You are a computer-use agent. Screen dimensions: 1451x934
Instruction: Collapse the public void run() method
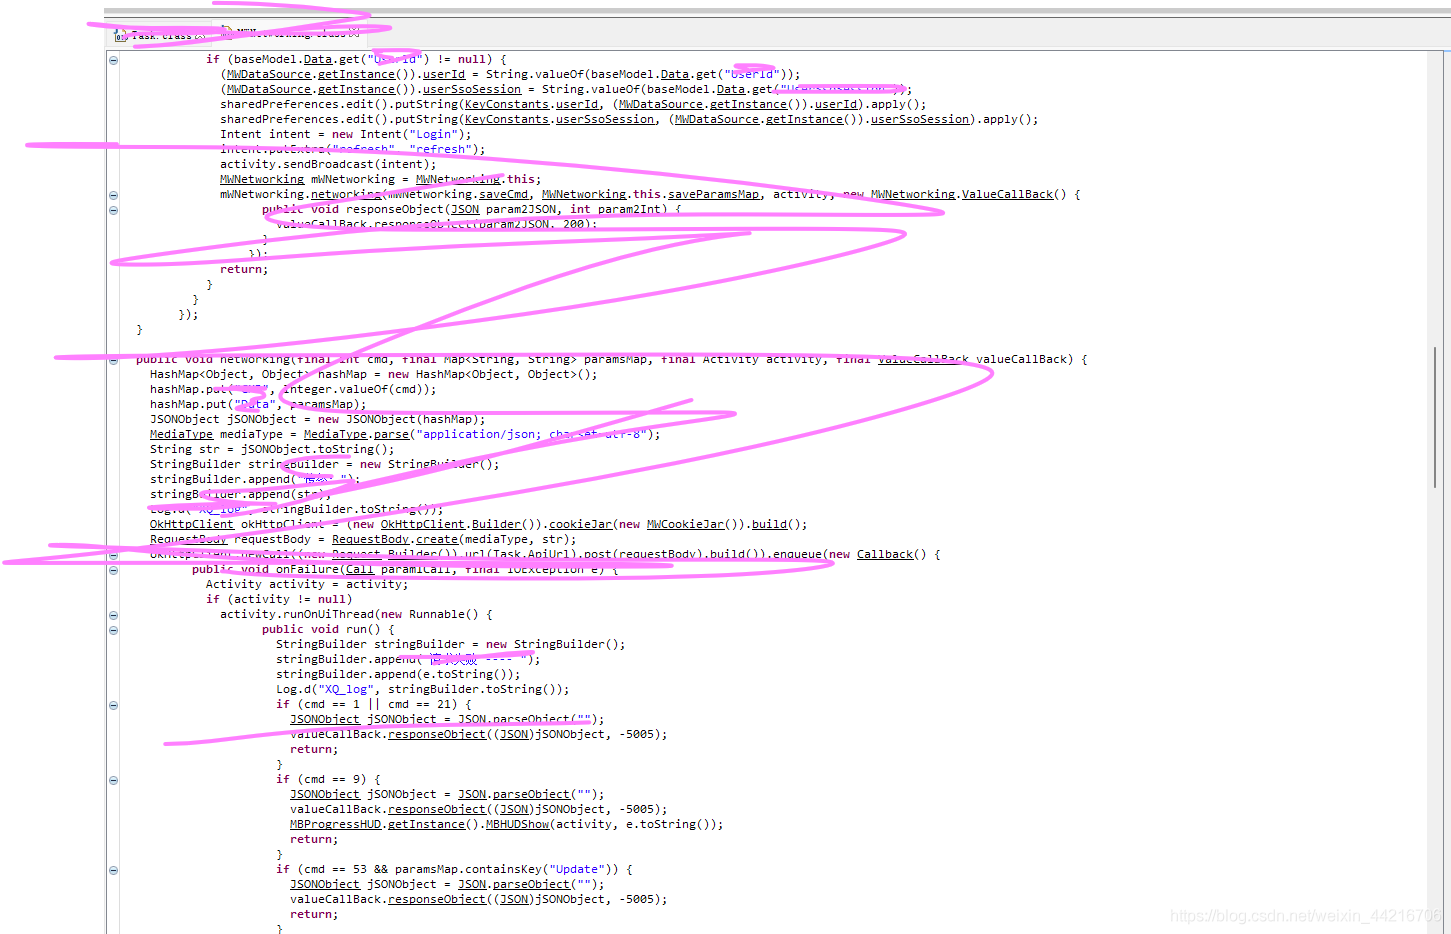pyautogui.click(x=113, y=630)
